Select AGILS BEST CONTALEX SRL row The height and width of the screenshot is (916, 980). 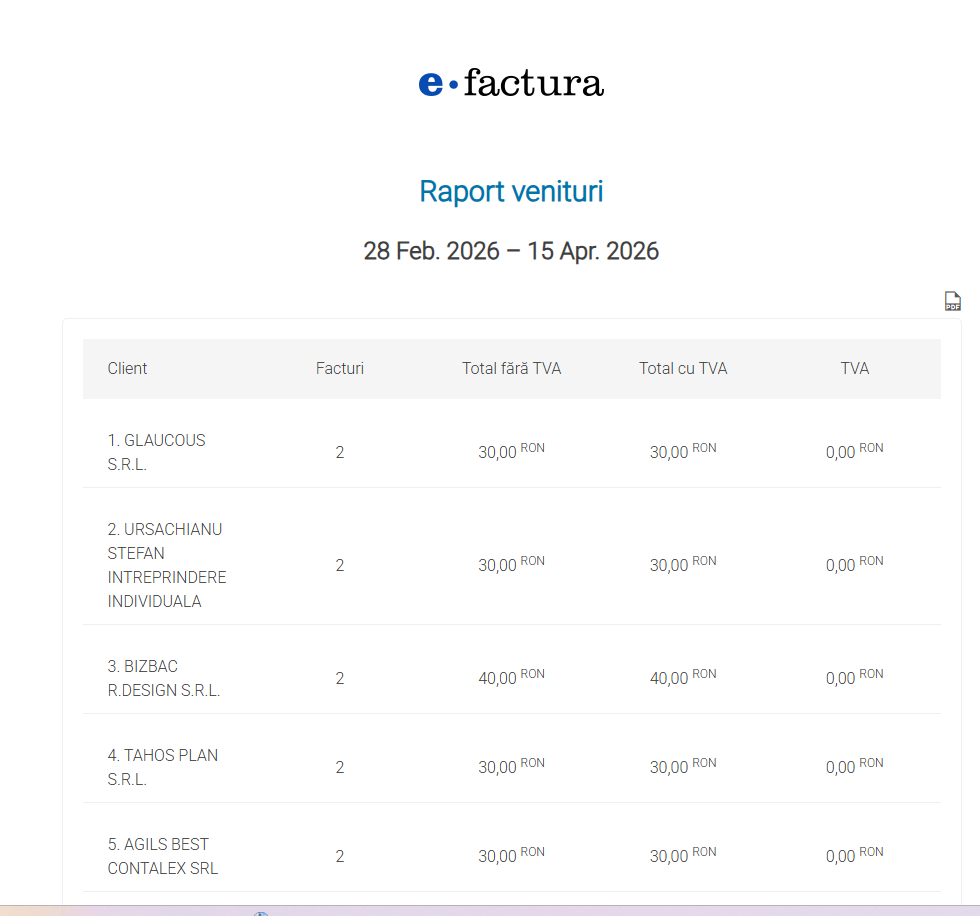162,856
